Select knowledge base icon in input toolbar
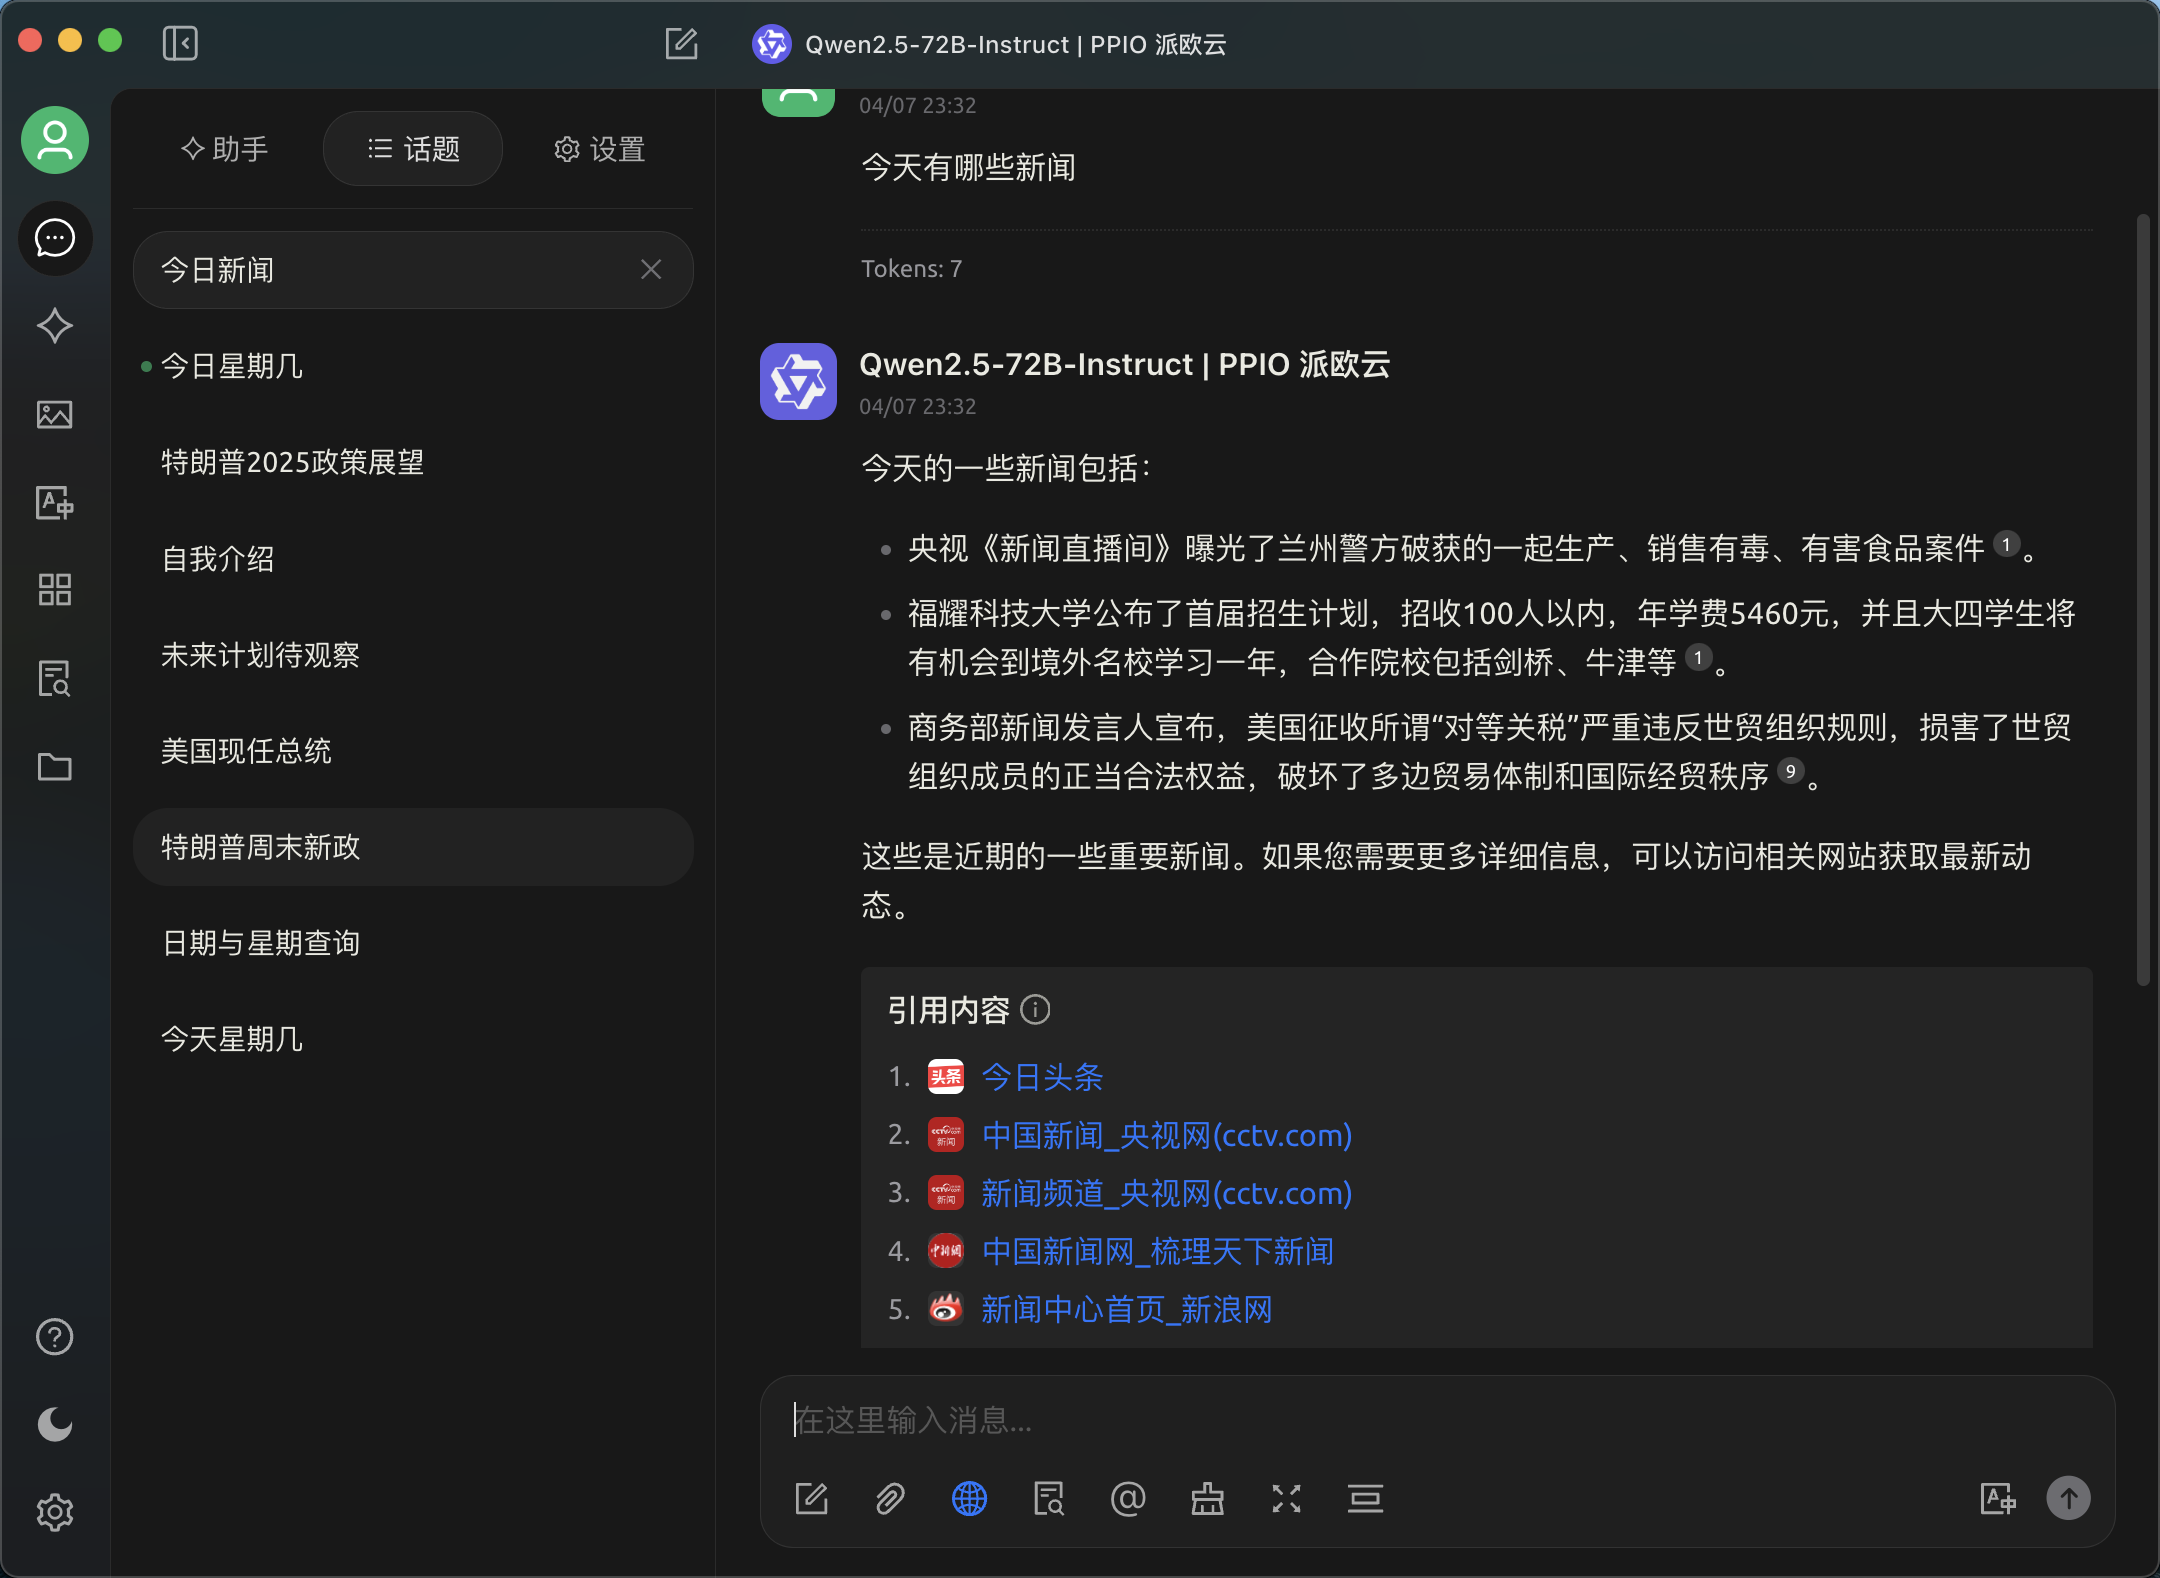The image size is (2160, 1578). [x=1048, y=1499]
